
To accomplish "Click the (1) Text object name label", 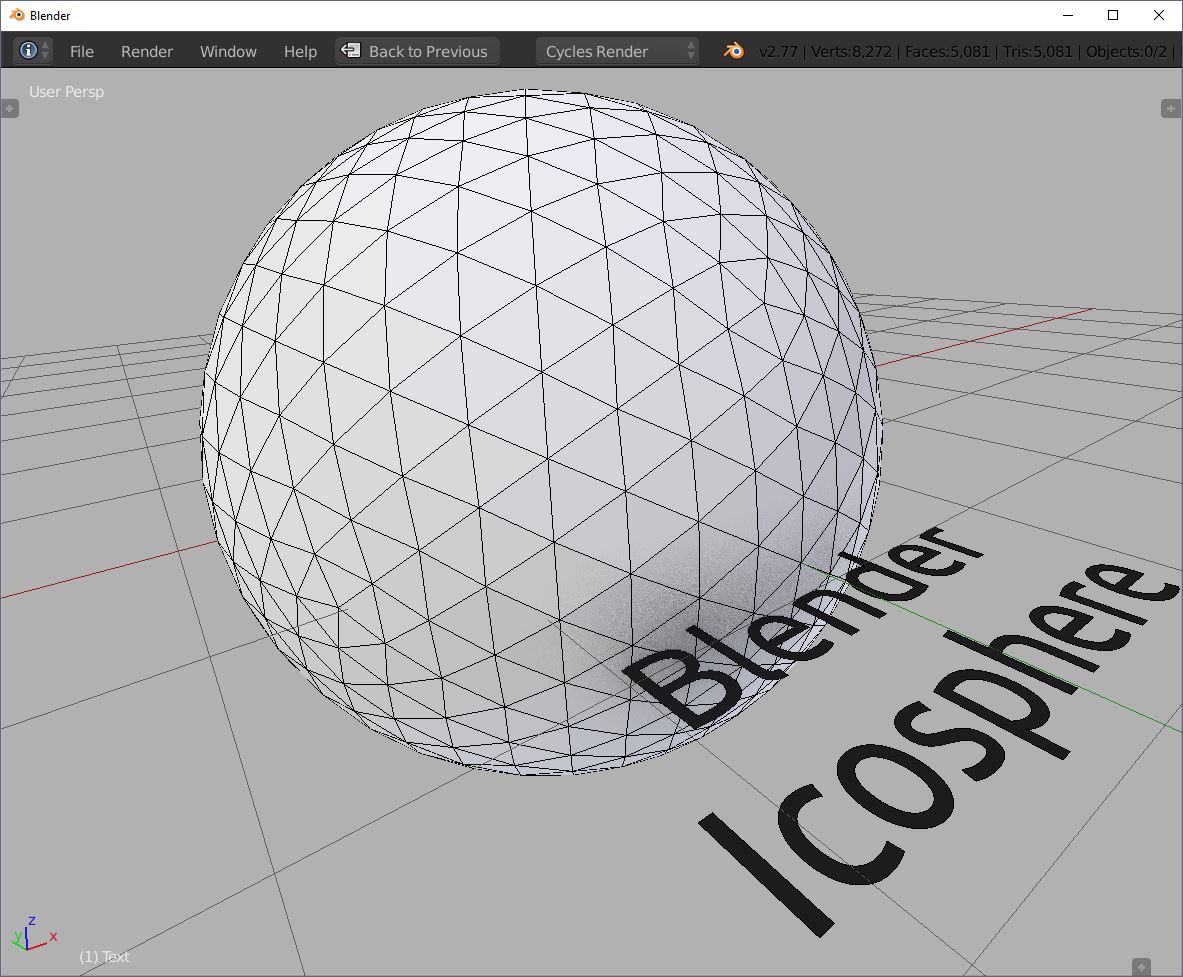I will point(103,956).
